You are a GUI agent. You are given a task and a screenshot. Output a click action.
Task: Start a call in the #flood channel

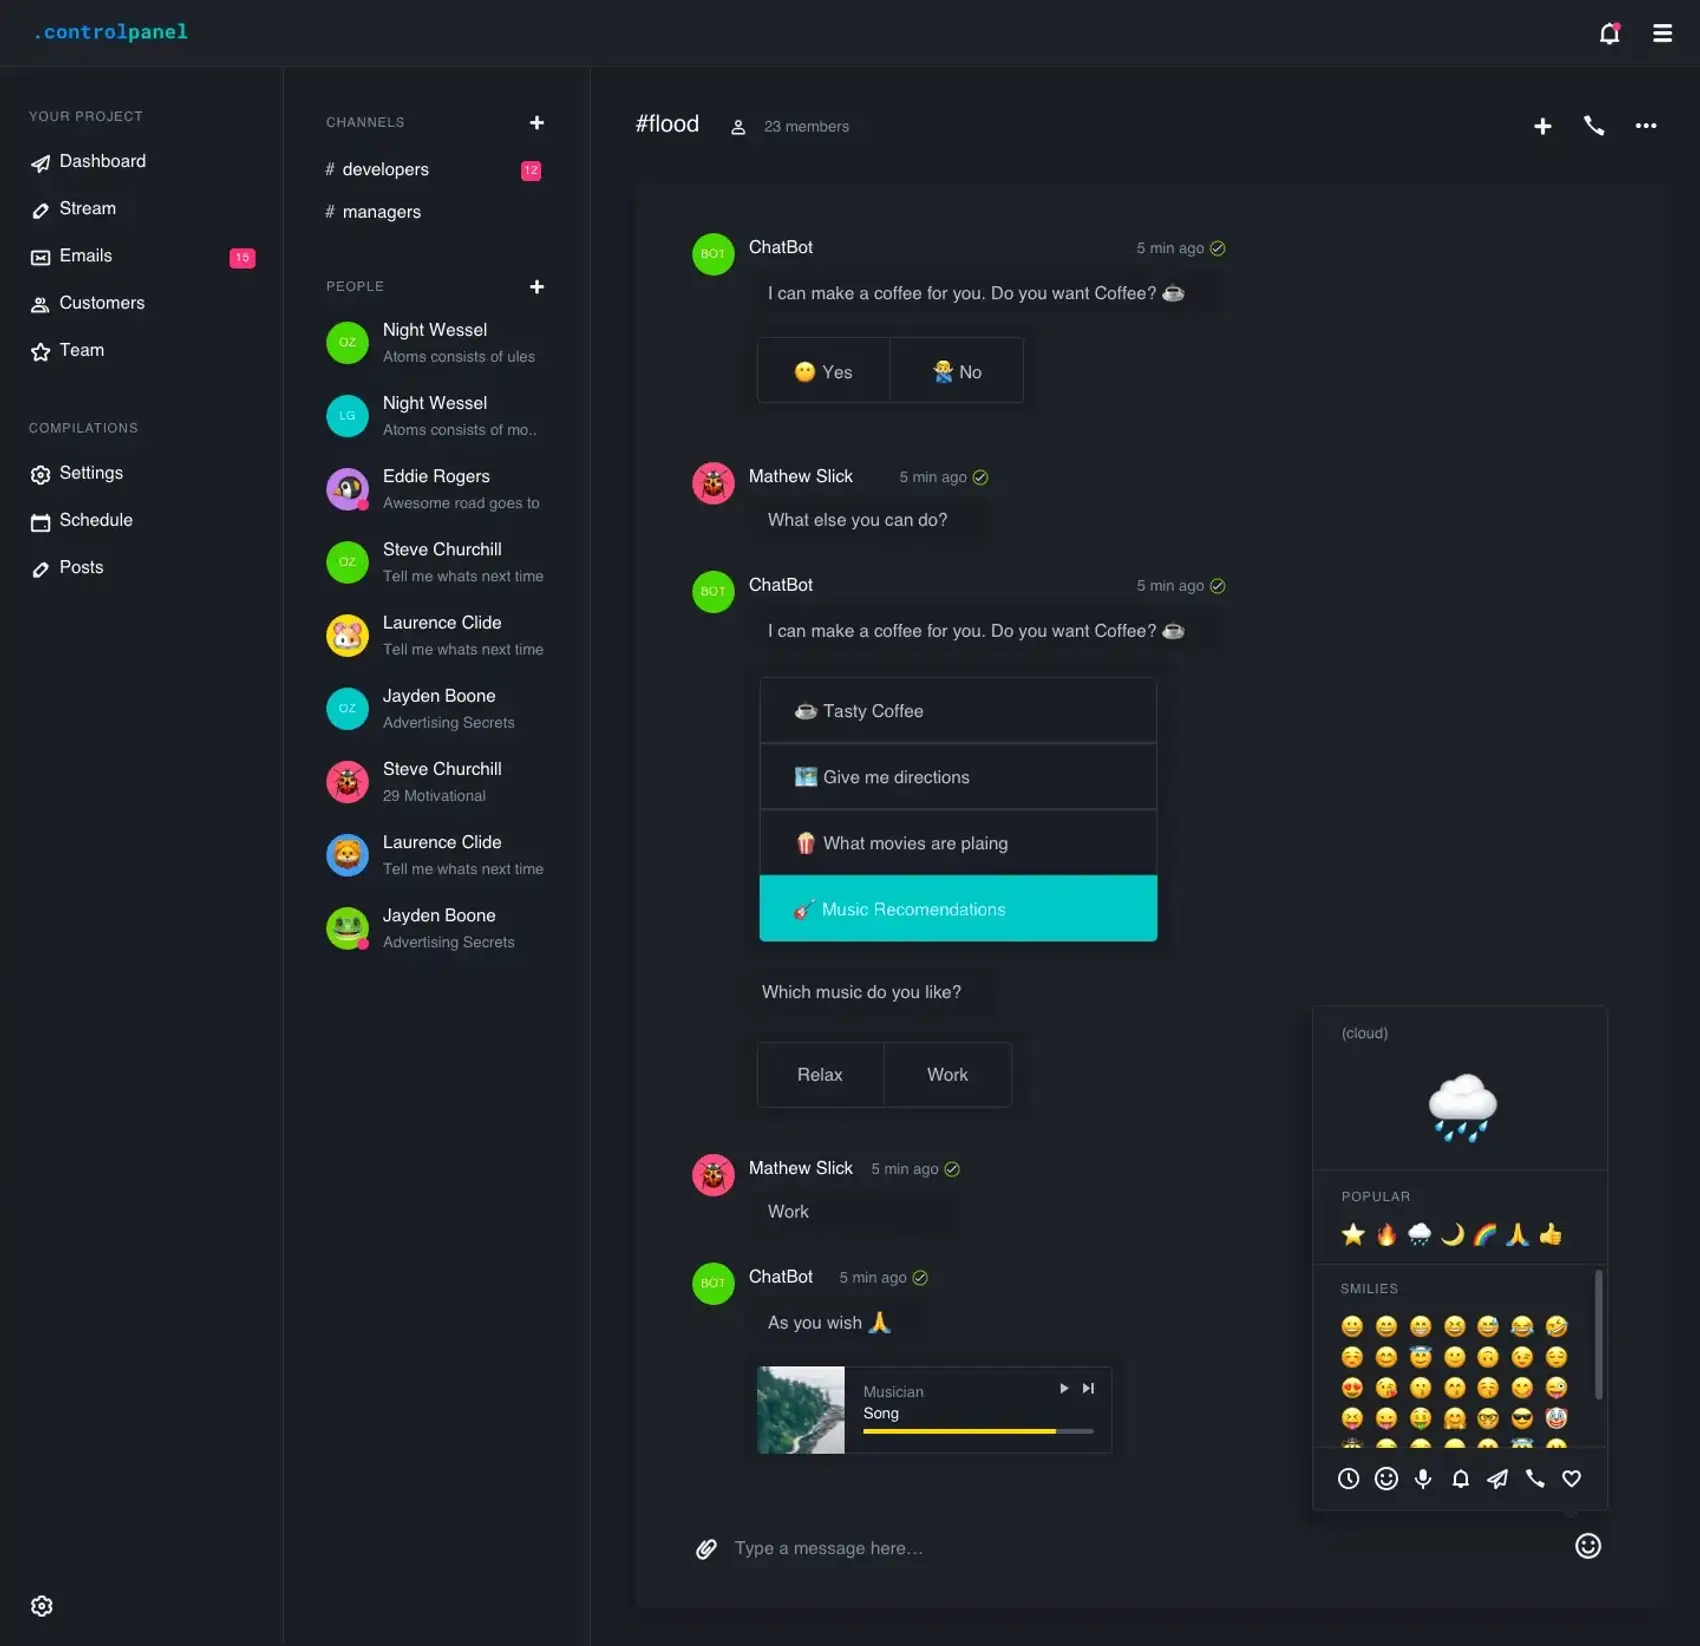1594,126
